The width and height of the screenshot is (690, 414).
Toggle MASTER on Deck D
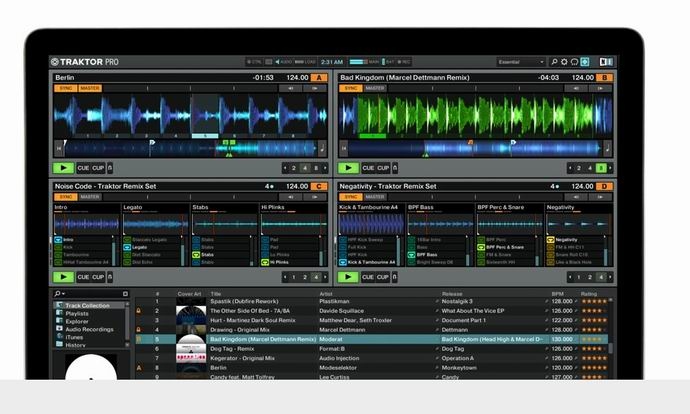(375, 197)
